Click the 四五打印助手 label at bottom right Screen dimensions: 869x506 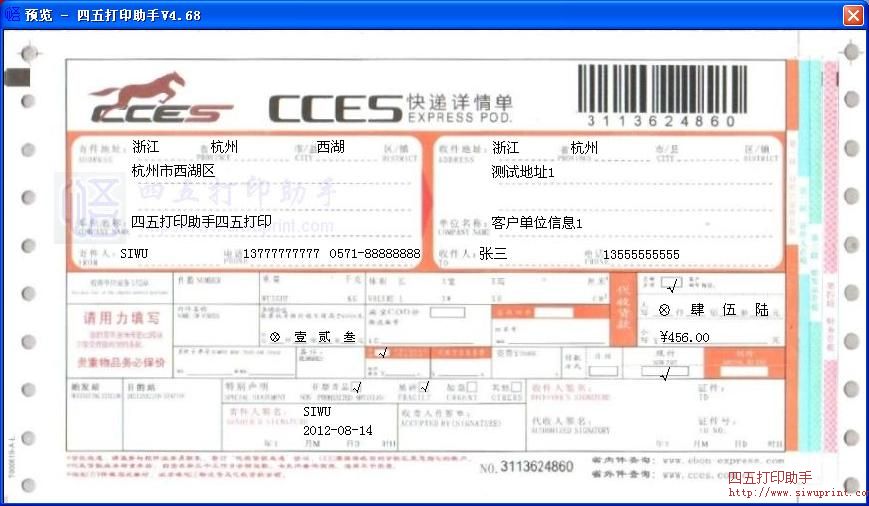click(x=770, y=477)
